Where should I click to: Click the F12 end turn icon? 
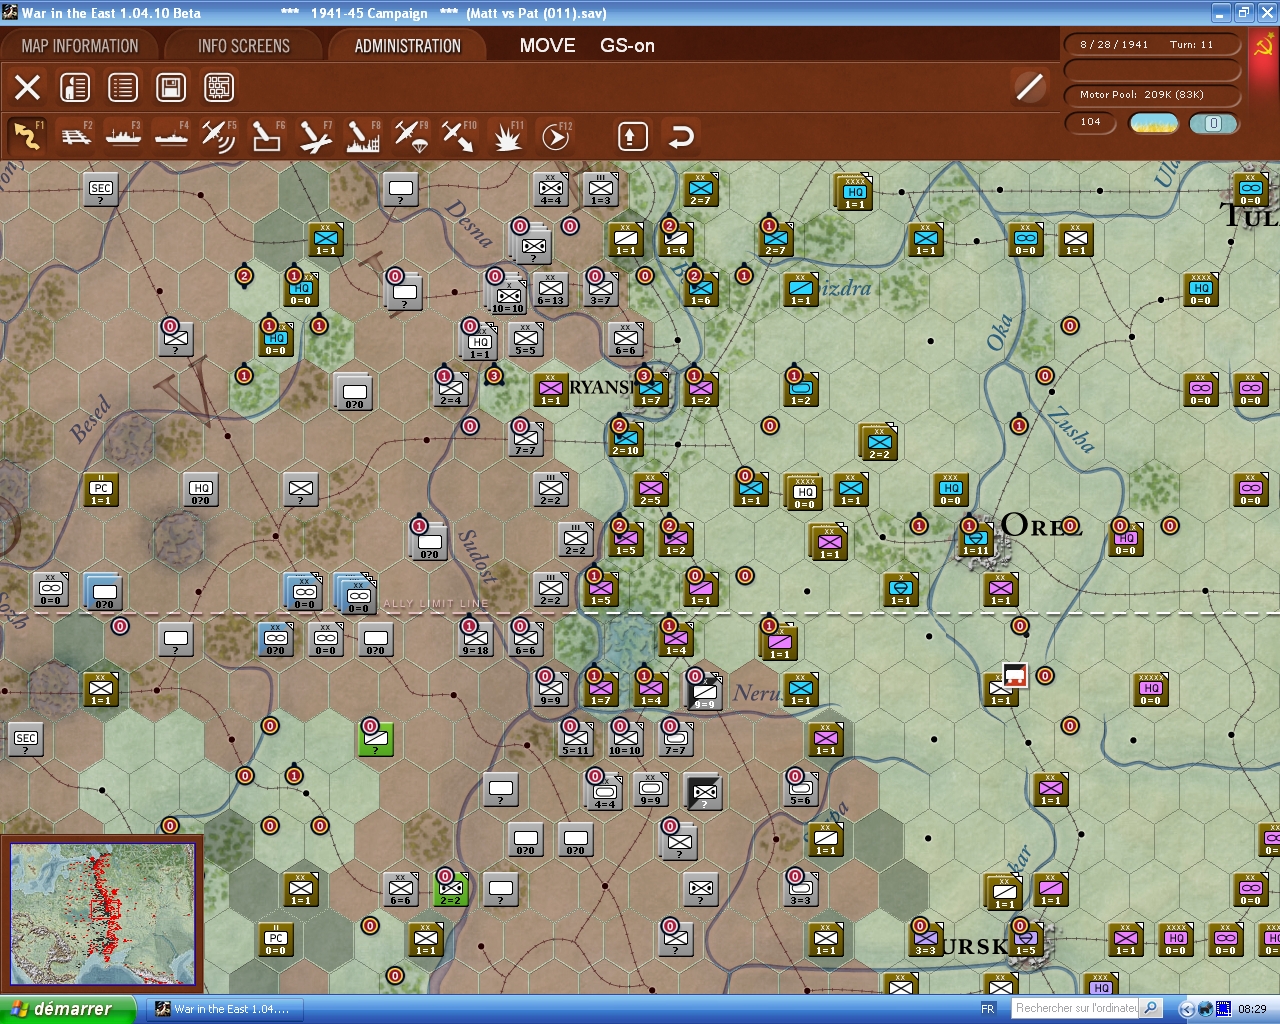tap(555, 136)
